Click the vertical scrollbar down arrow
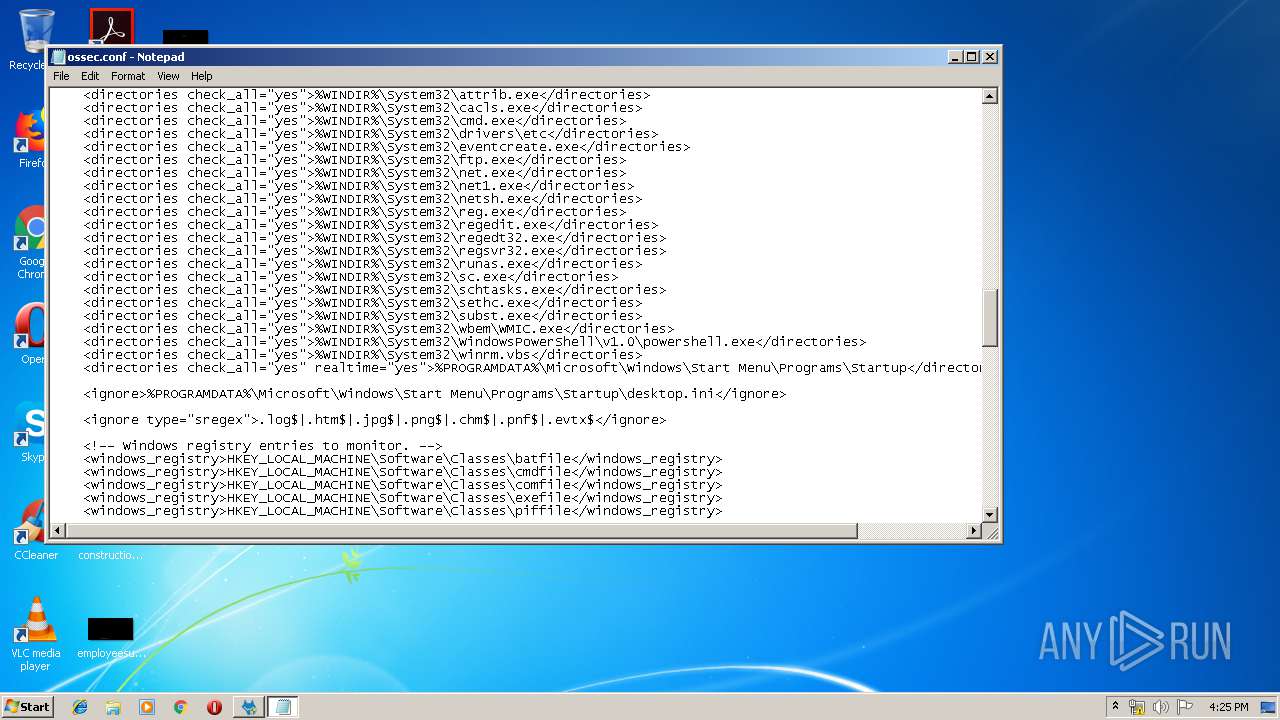 coord(990,515)
